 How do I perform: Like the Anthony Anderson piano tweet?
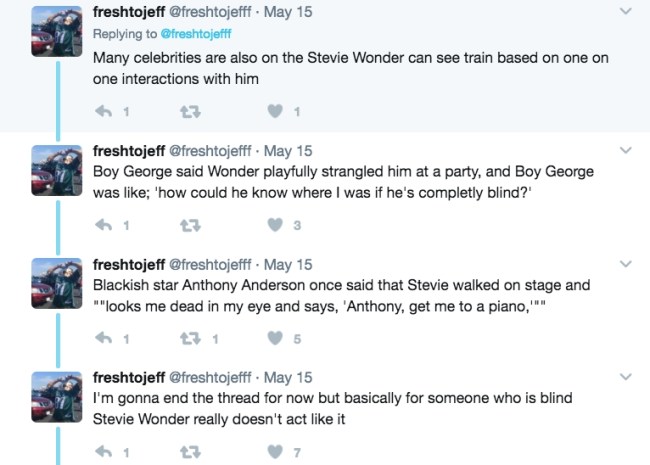(x=276, y=339)
